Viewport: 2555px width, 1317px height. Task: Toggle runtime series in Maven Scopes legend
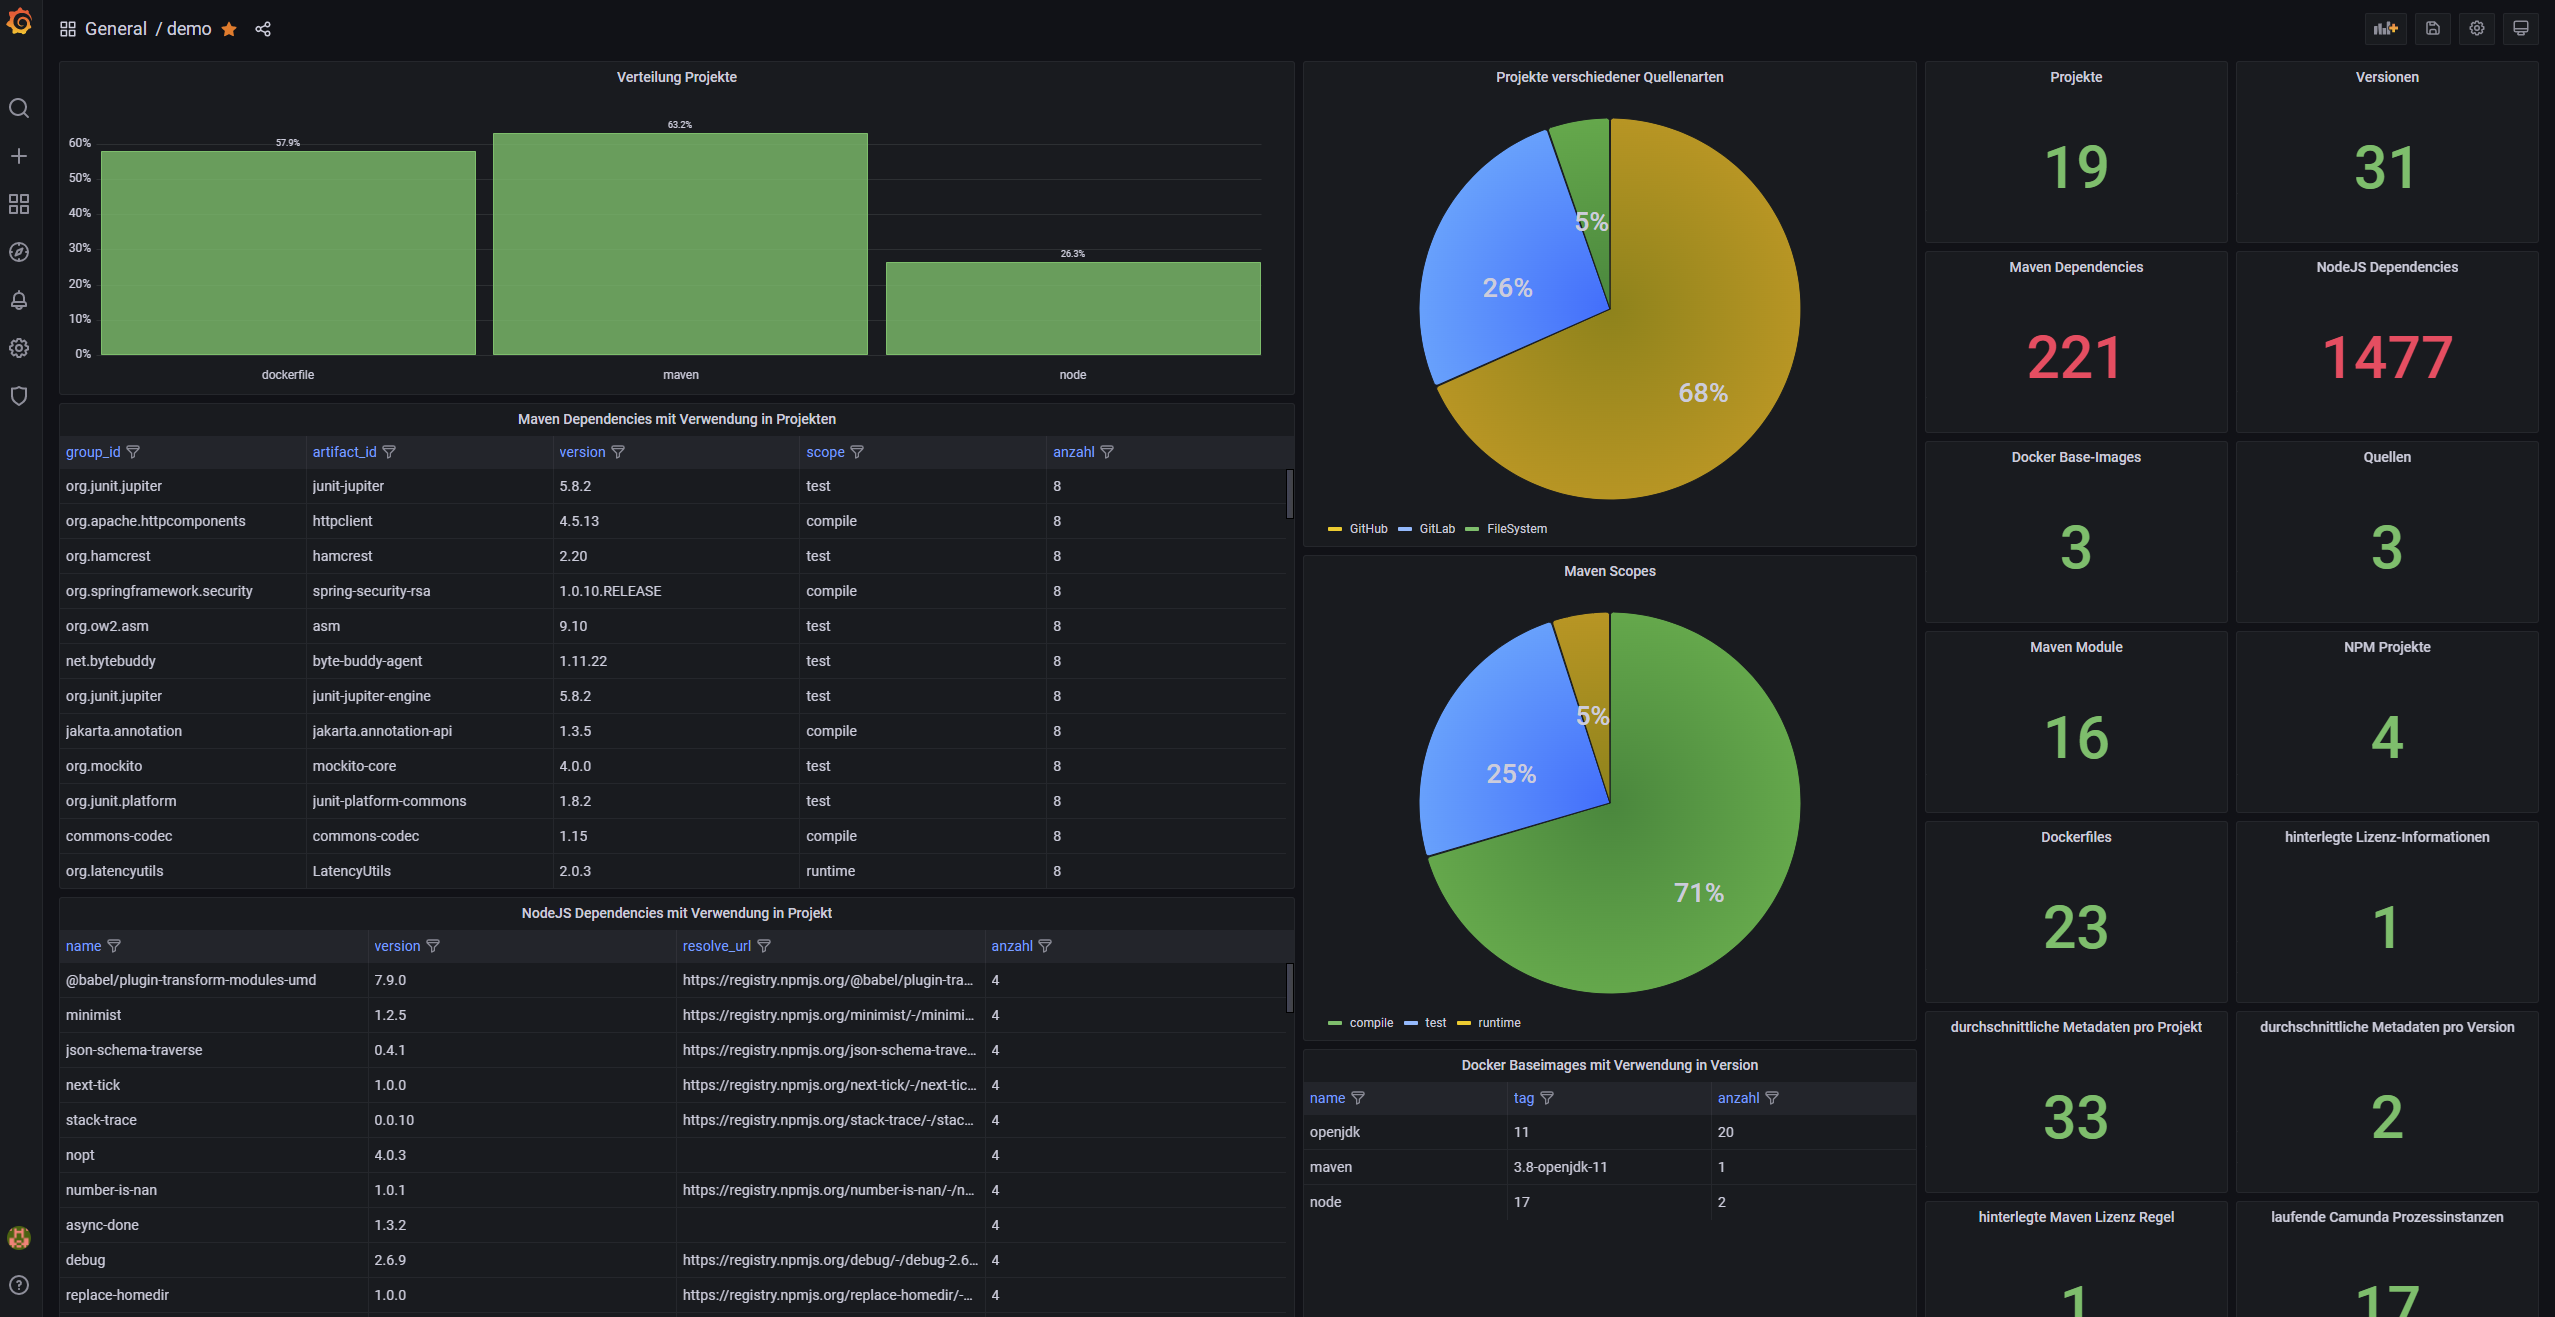pos(1498,1023)
